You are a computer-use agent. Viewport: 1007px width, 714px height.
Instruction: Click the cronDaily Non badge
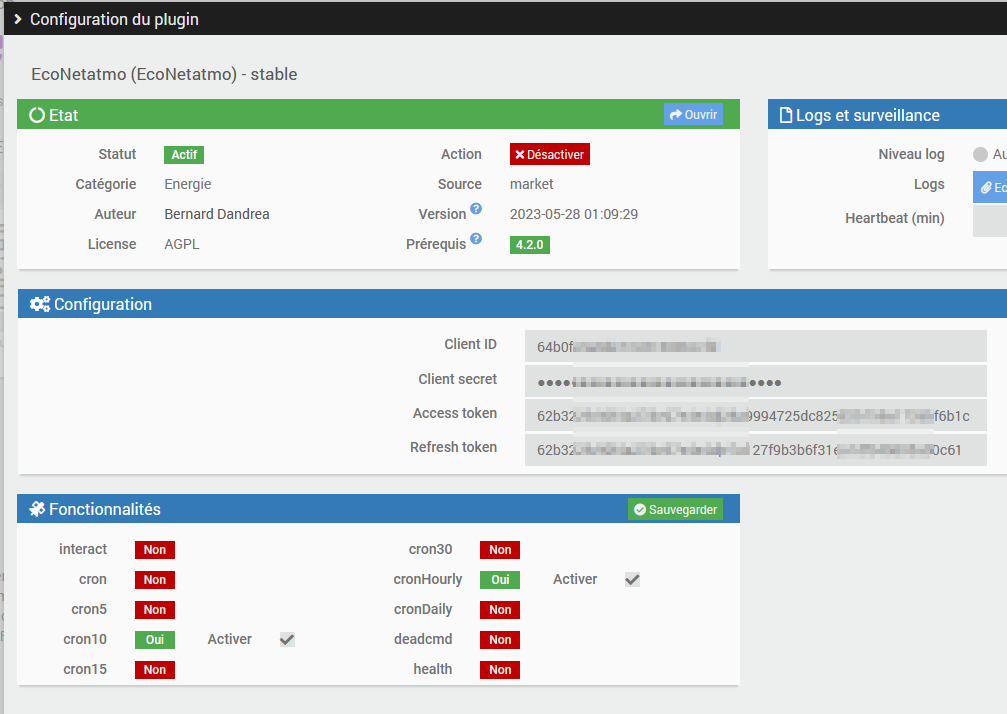tap(500, 610)
